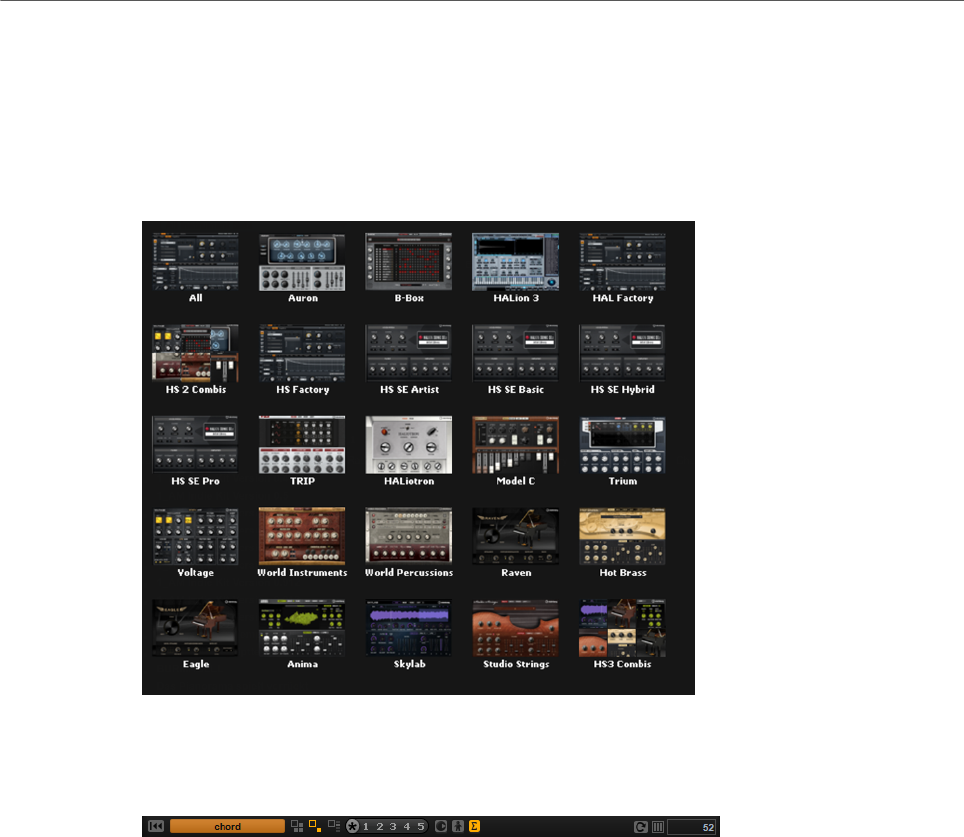The width and height of the screenshot is (964, 837).
Task: Choose the HS SE Pro icon
Action: pos(196,445)
